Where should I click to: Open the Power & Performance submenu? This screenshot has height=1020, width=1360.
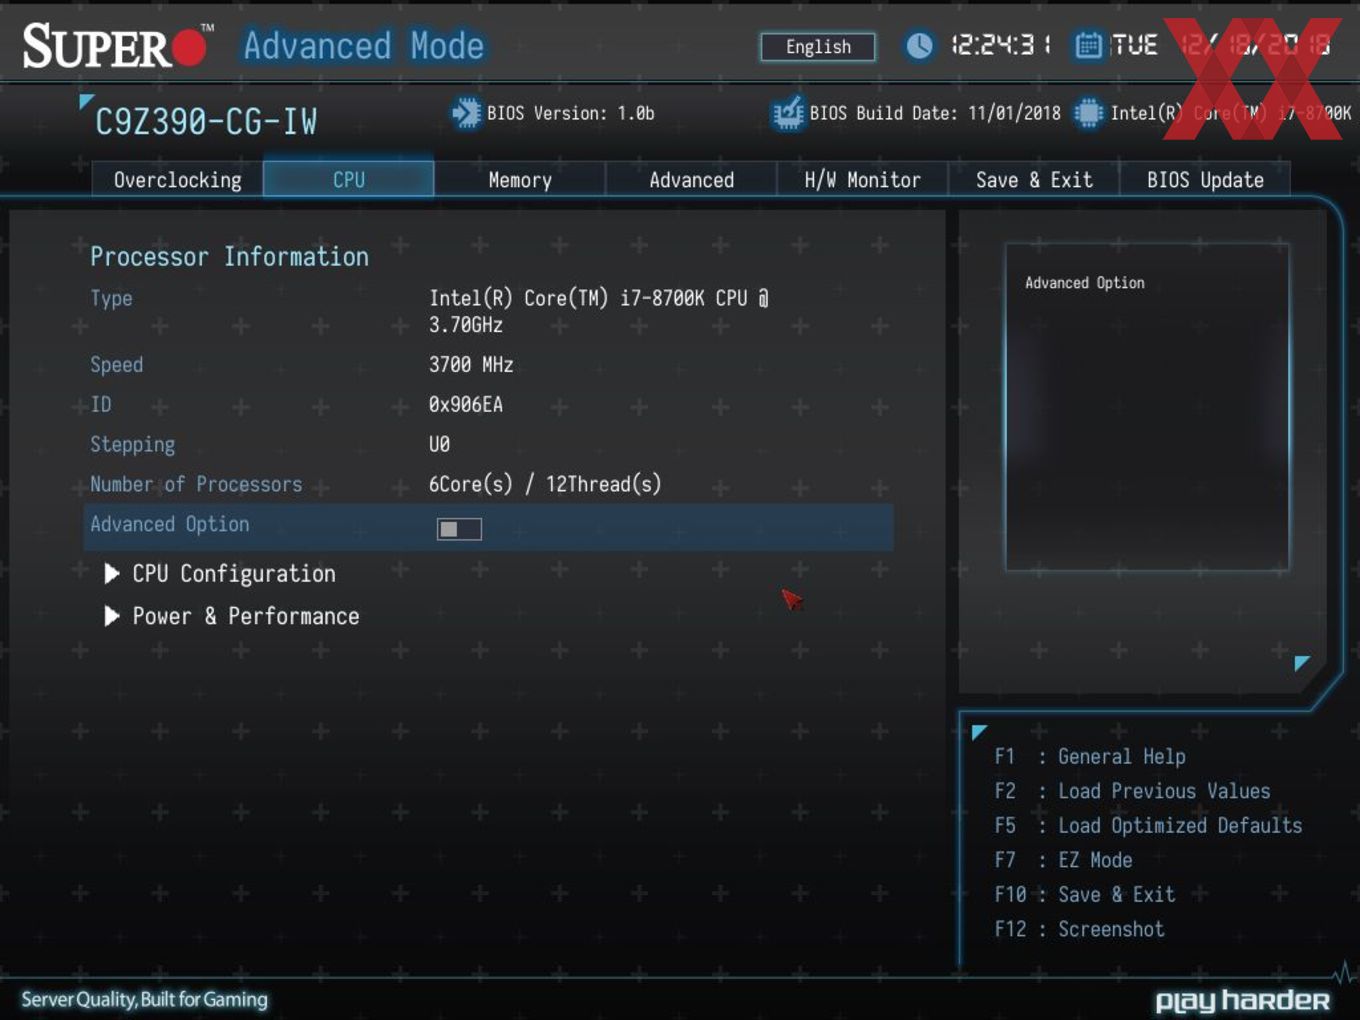246,616
